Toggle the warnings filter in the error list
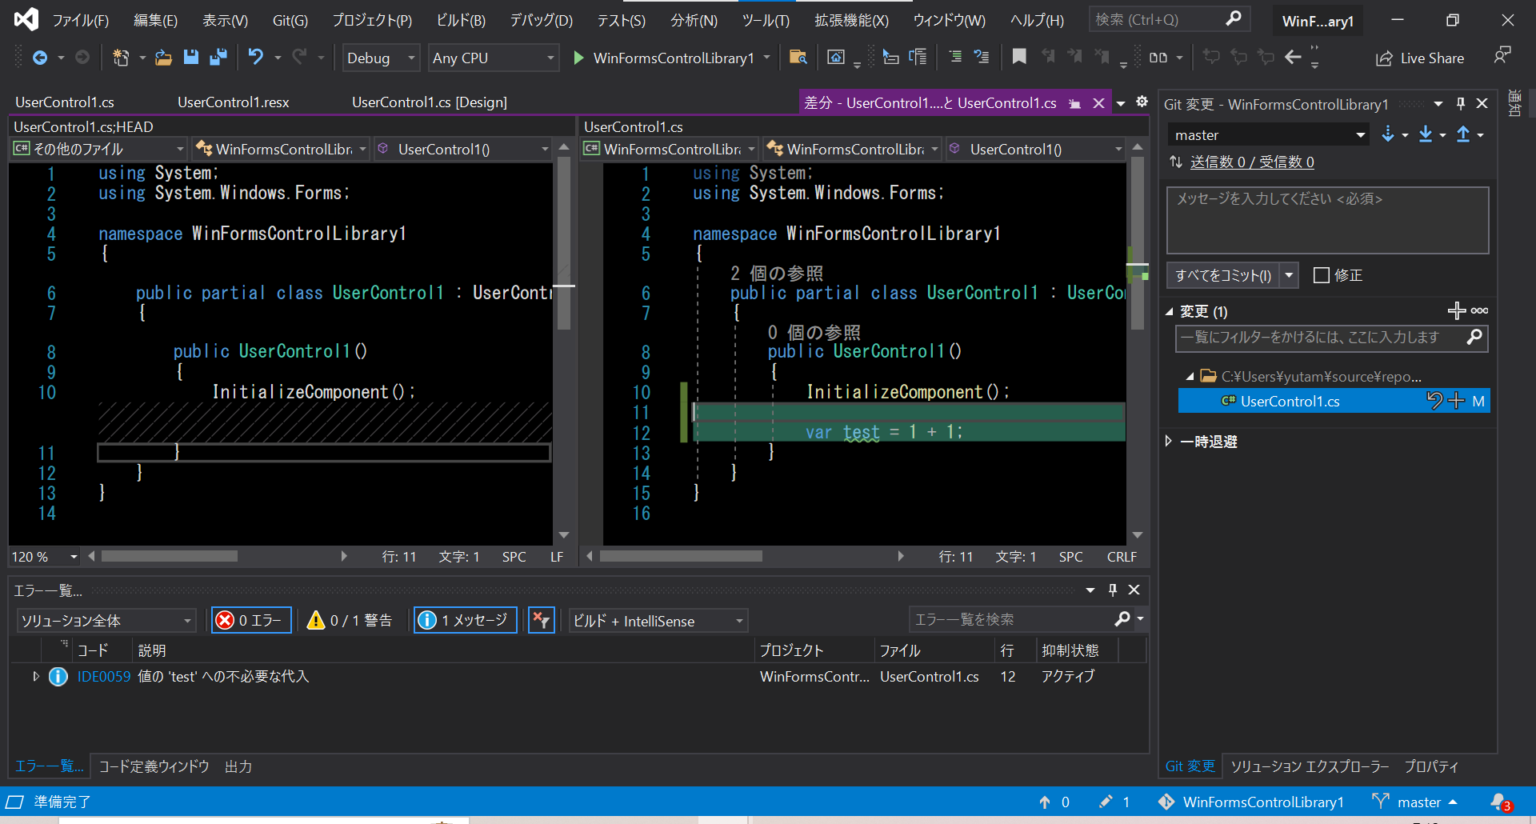This screenshot has width=1536, height=824. (x=349, y=619)
